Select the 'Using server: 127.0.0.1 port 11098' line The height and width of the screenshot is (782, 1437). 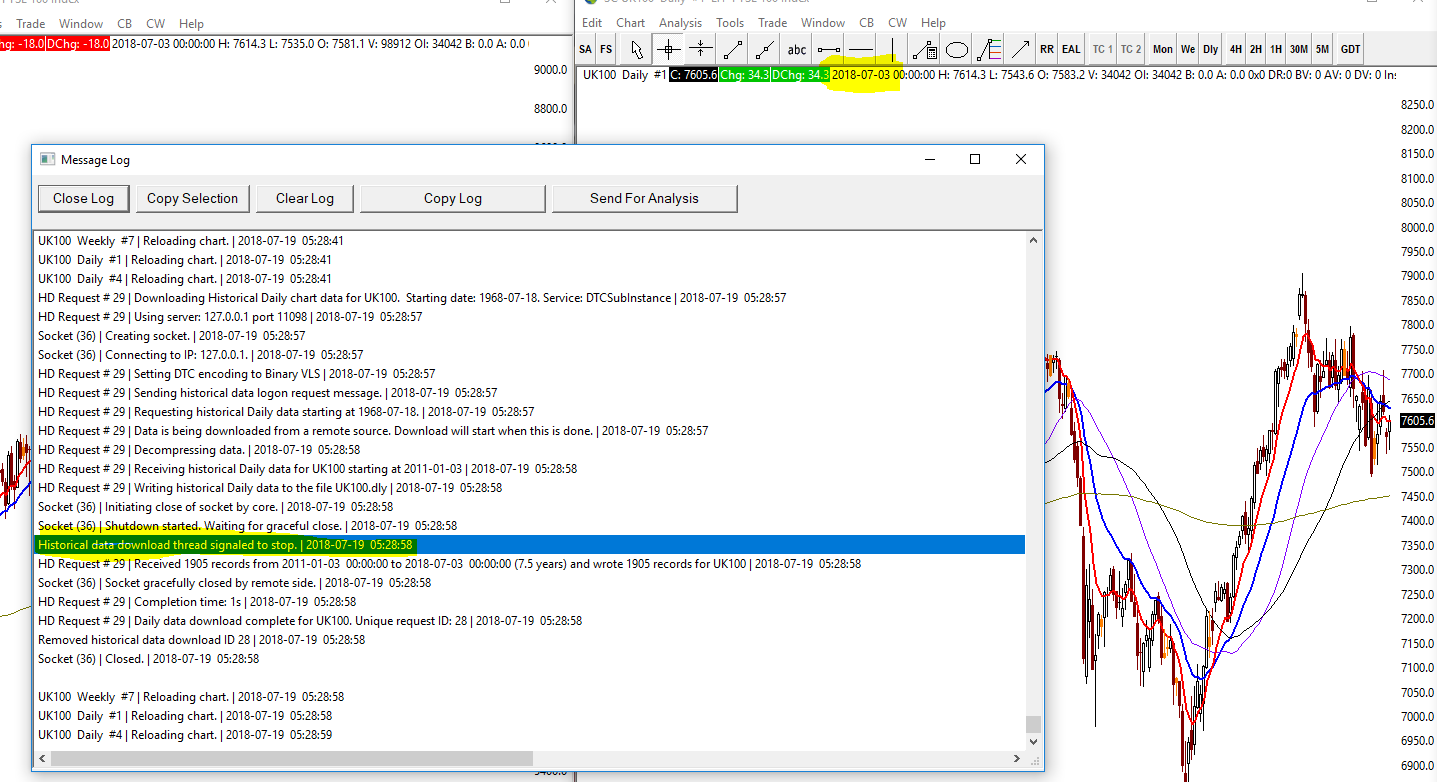230,317
